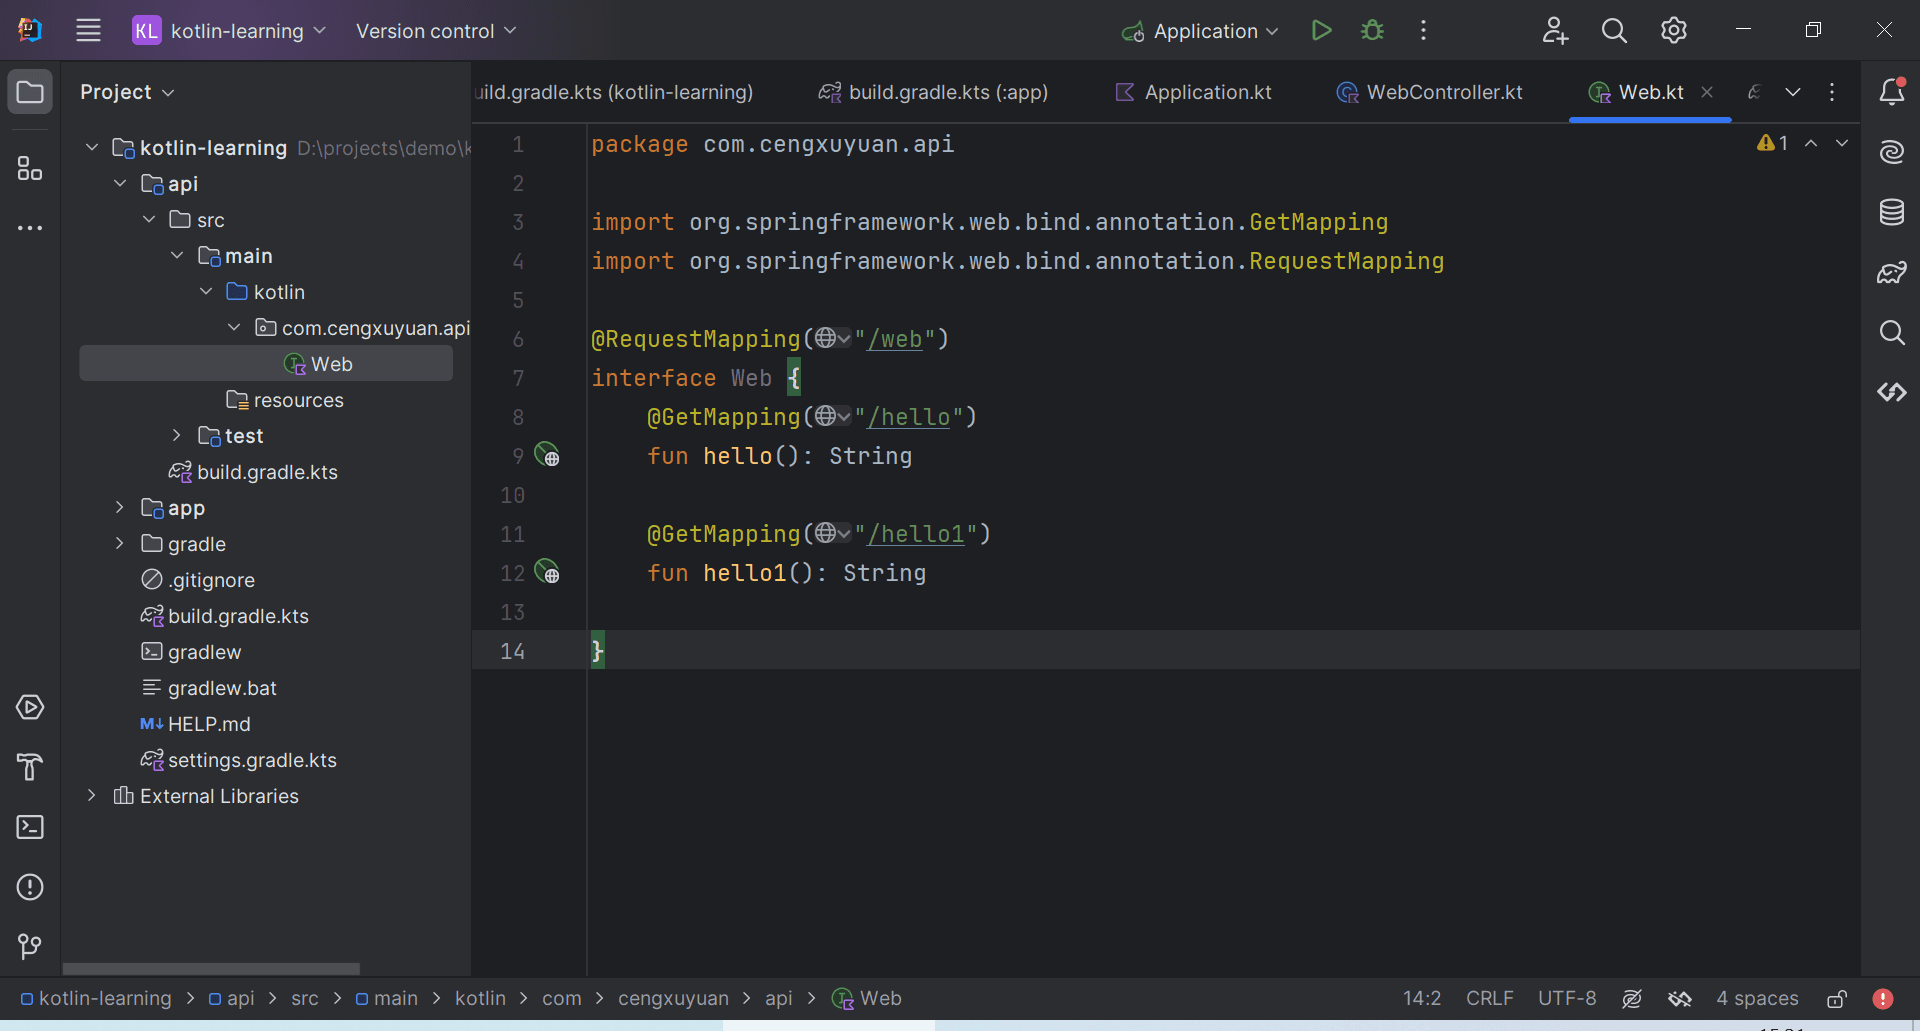Open the Services tool window

[x=30, y=707]
